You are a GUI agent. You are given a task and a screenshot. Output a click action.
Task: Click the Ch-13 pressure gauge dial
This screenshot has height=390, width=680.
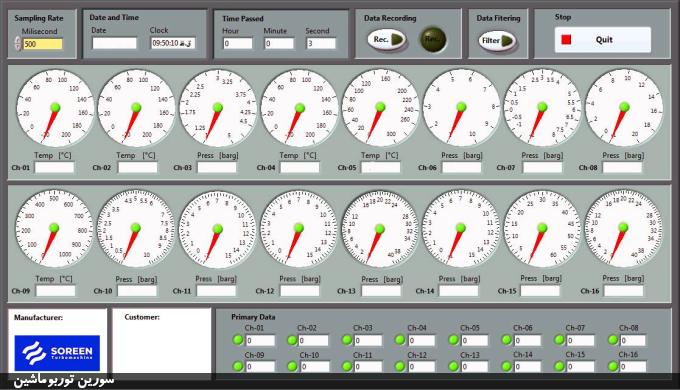click(x=380, y=229)
